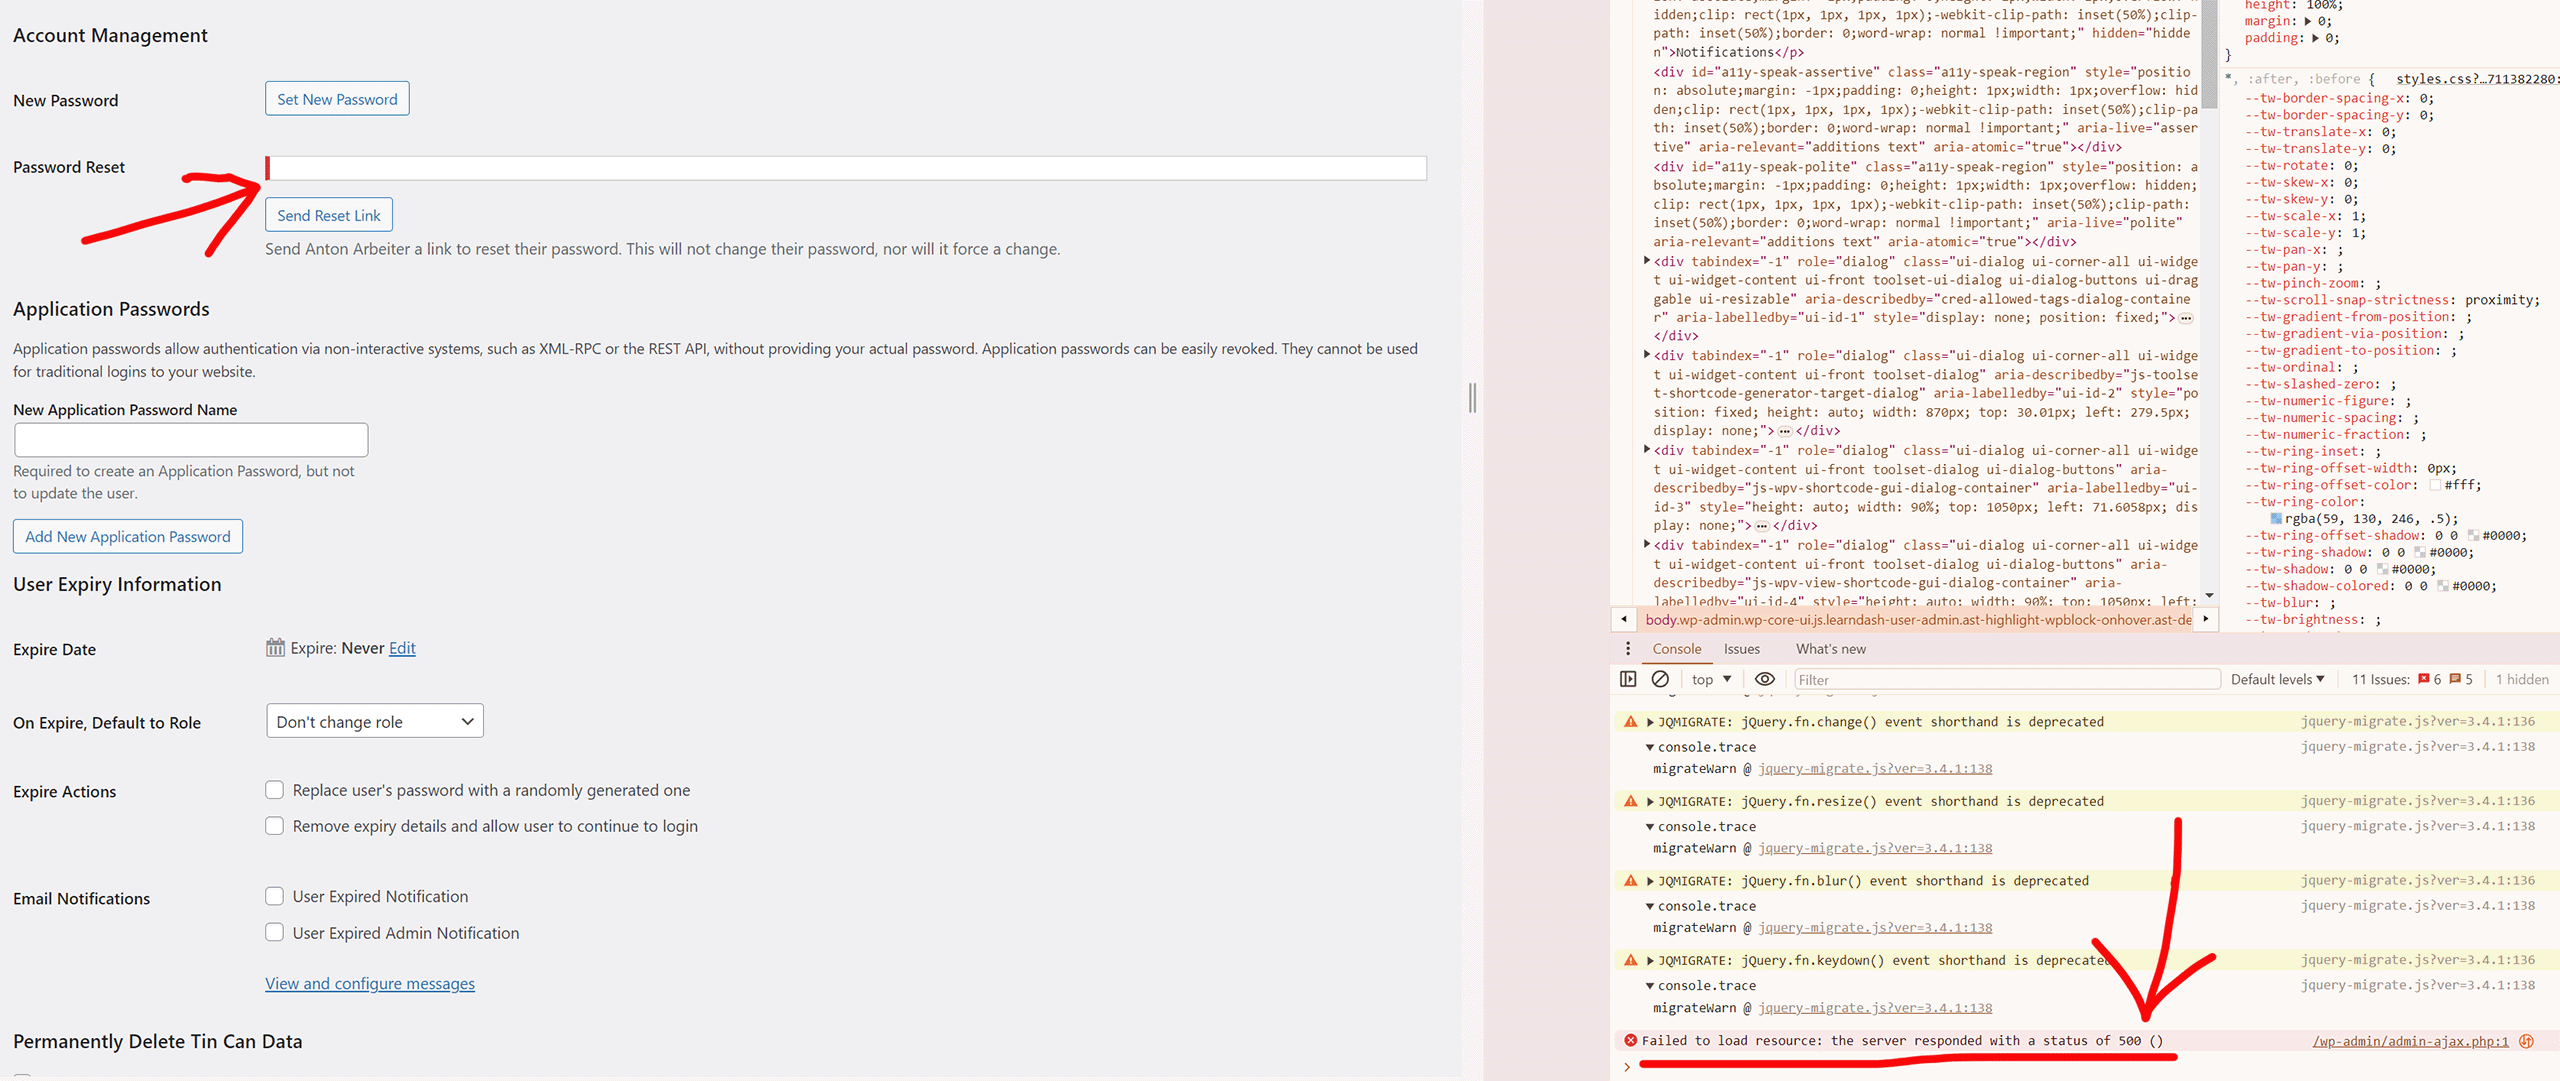Enable User Expired Notification checkbox
The width and height of the screenshot is (2560, 1081).
point(274,896)
